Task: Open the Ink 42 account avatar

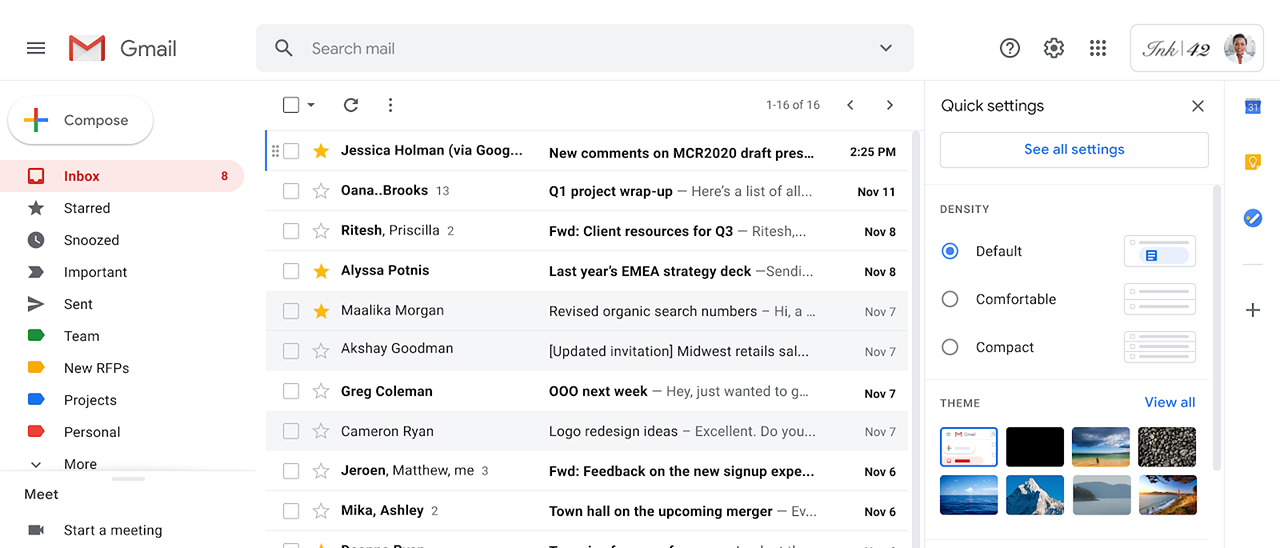Action: 1240,48
